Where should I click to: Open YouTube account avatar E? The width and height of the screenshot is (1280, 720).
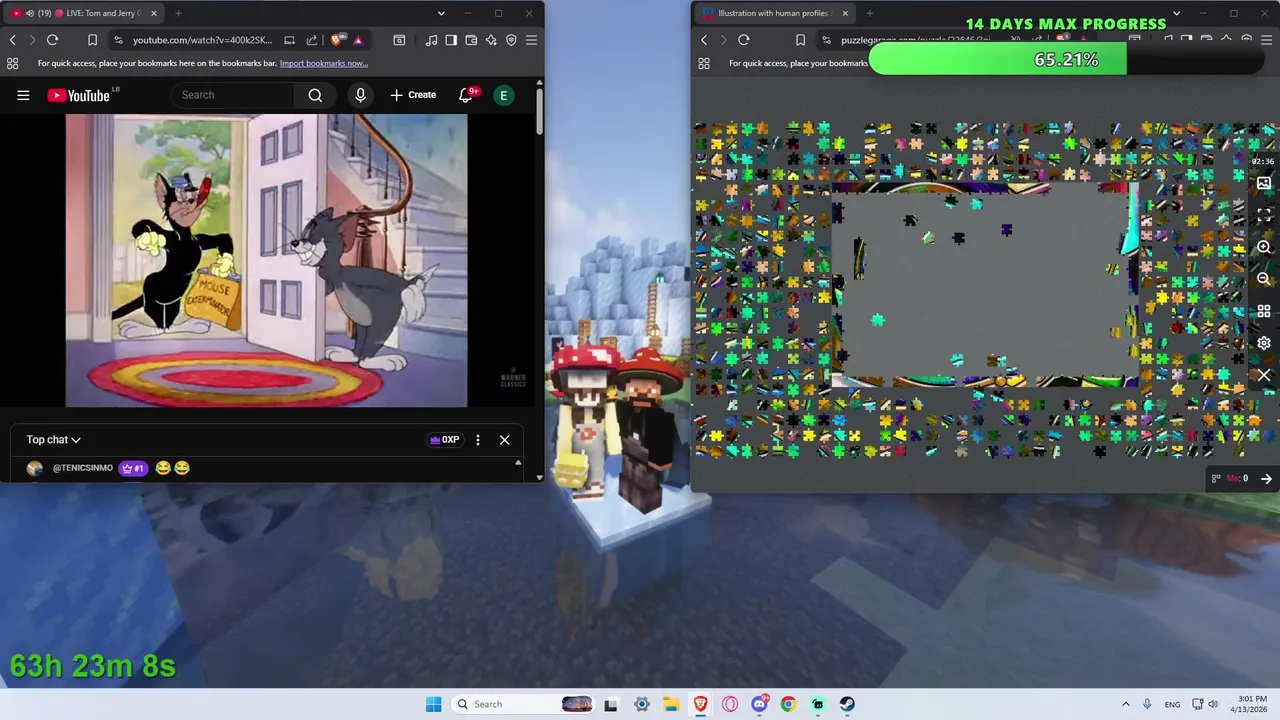point(504,95)
